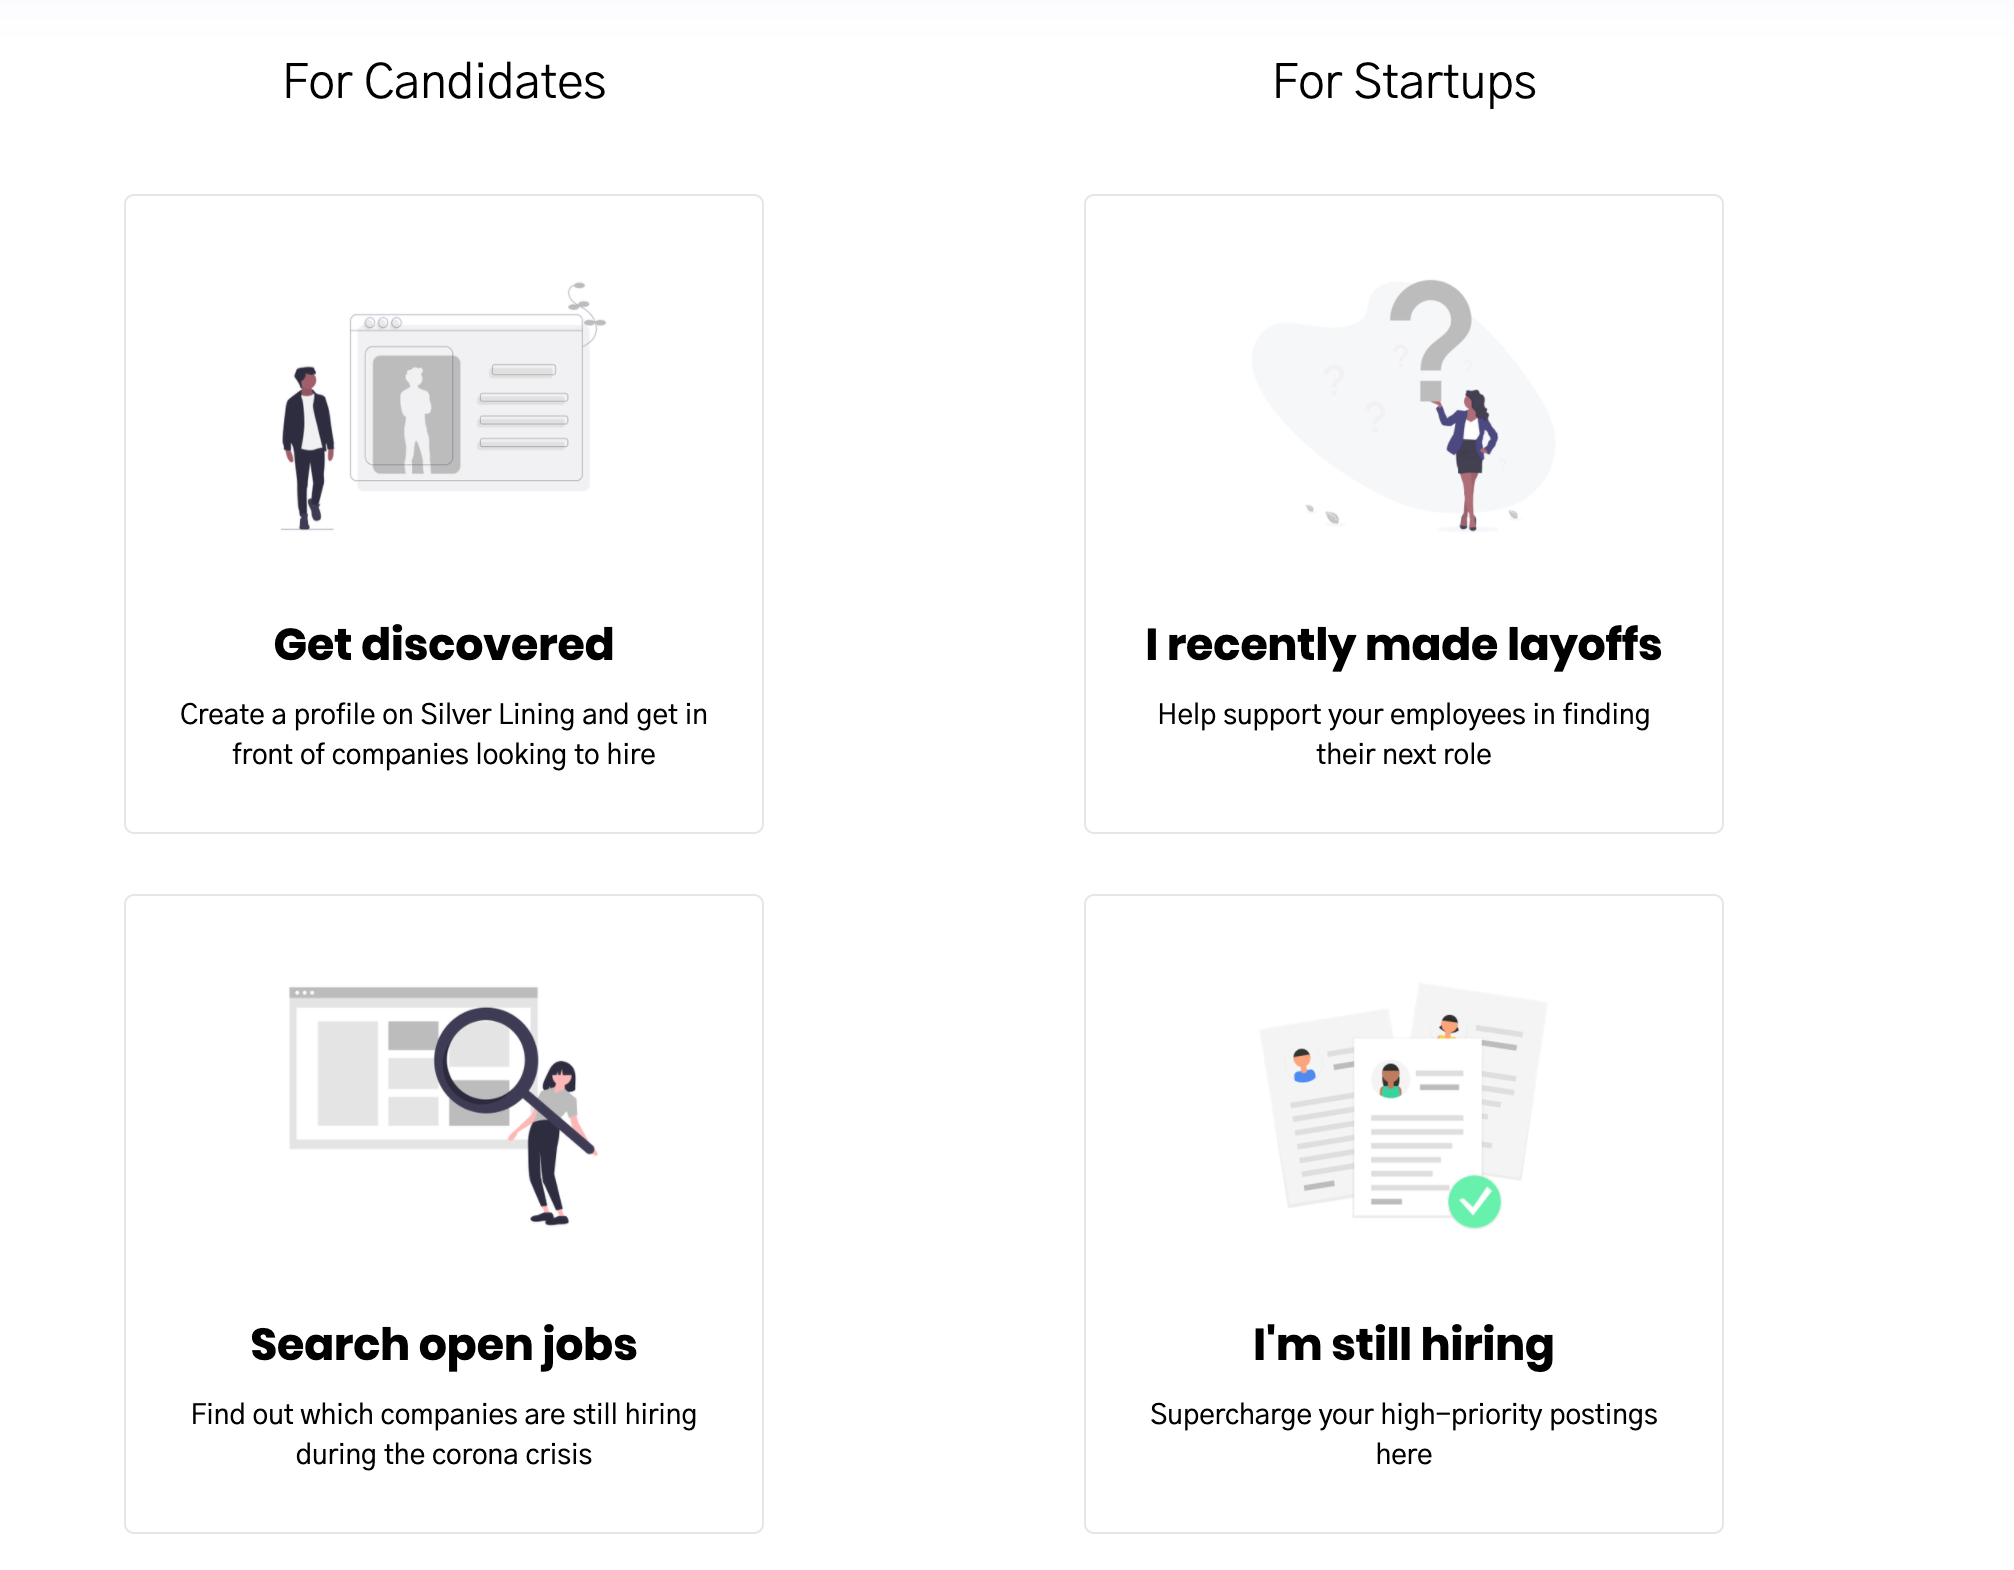Open the I'm still hiring heading

tap(1403, 1344)
